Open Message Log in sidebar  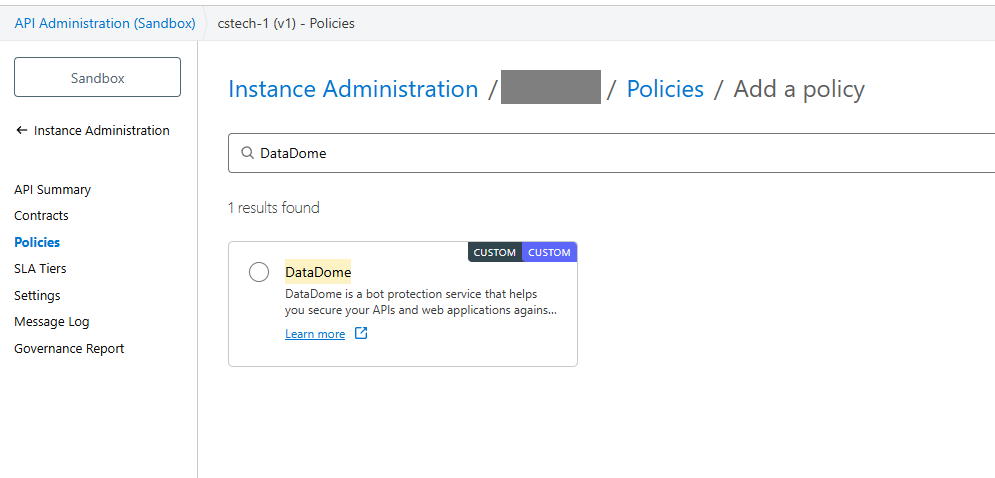[52, 322]
